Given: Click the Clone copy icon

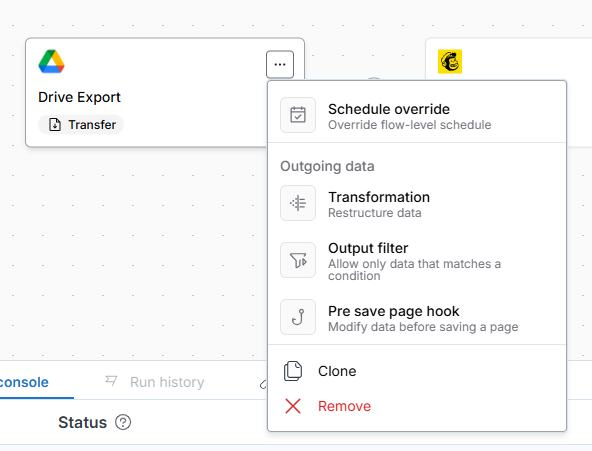Looking at the screenshot, I should [x=293, y=371].
